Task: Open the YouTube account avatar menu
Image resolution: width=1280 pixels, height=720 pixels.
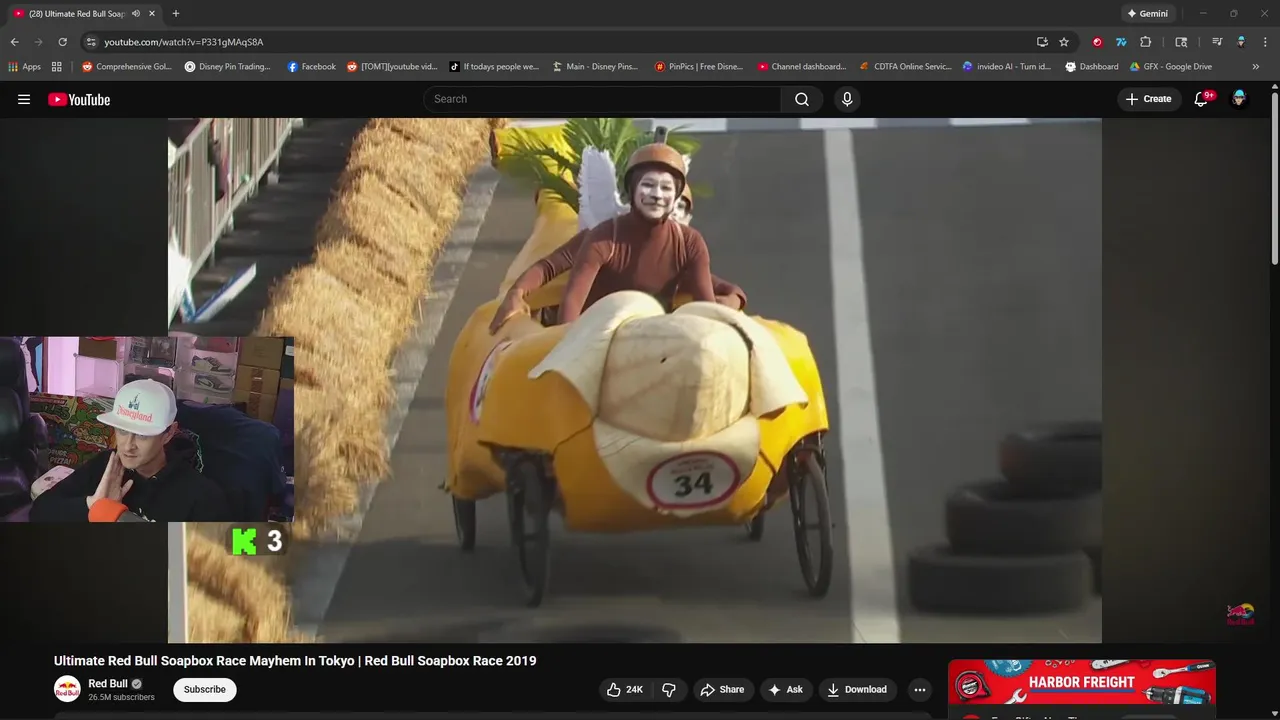Action: tap(1239, 99)
